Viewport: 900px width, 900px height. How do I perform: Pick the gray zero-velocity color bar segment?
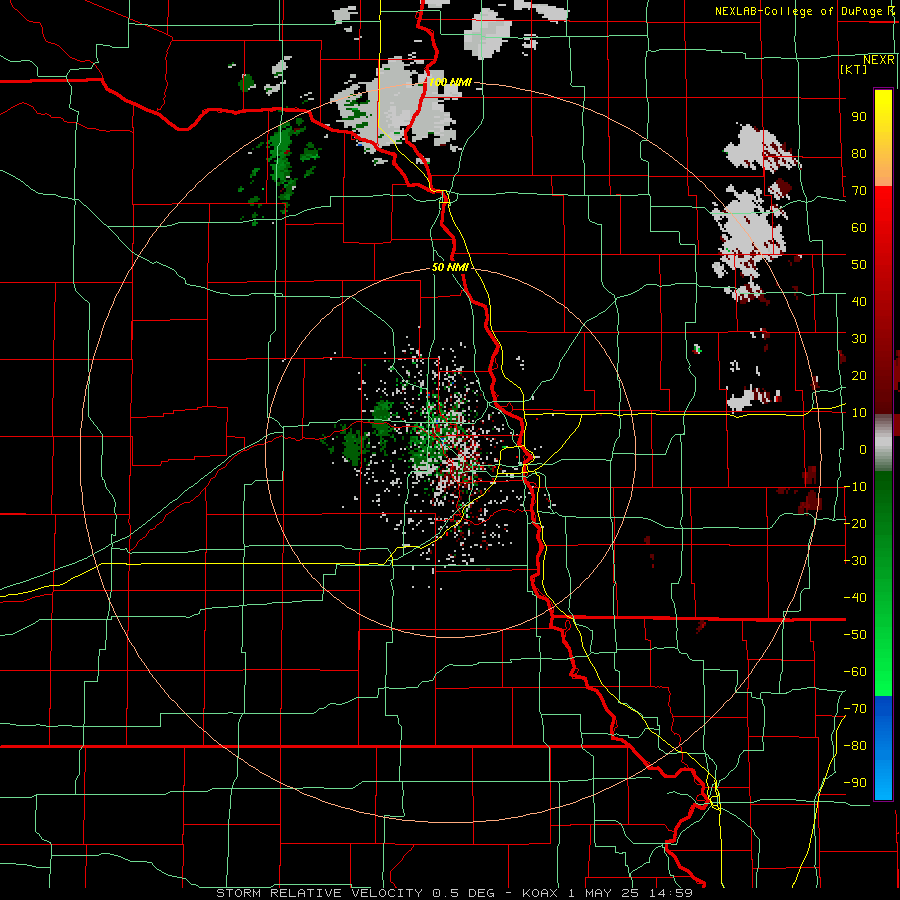coord(883,443)
